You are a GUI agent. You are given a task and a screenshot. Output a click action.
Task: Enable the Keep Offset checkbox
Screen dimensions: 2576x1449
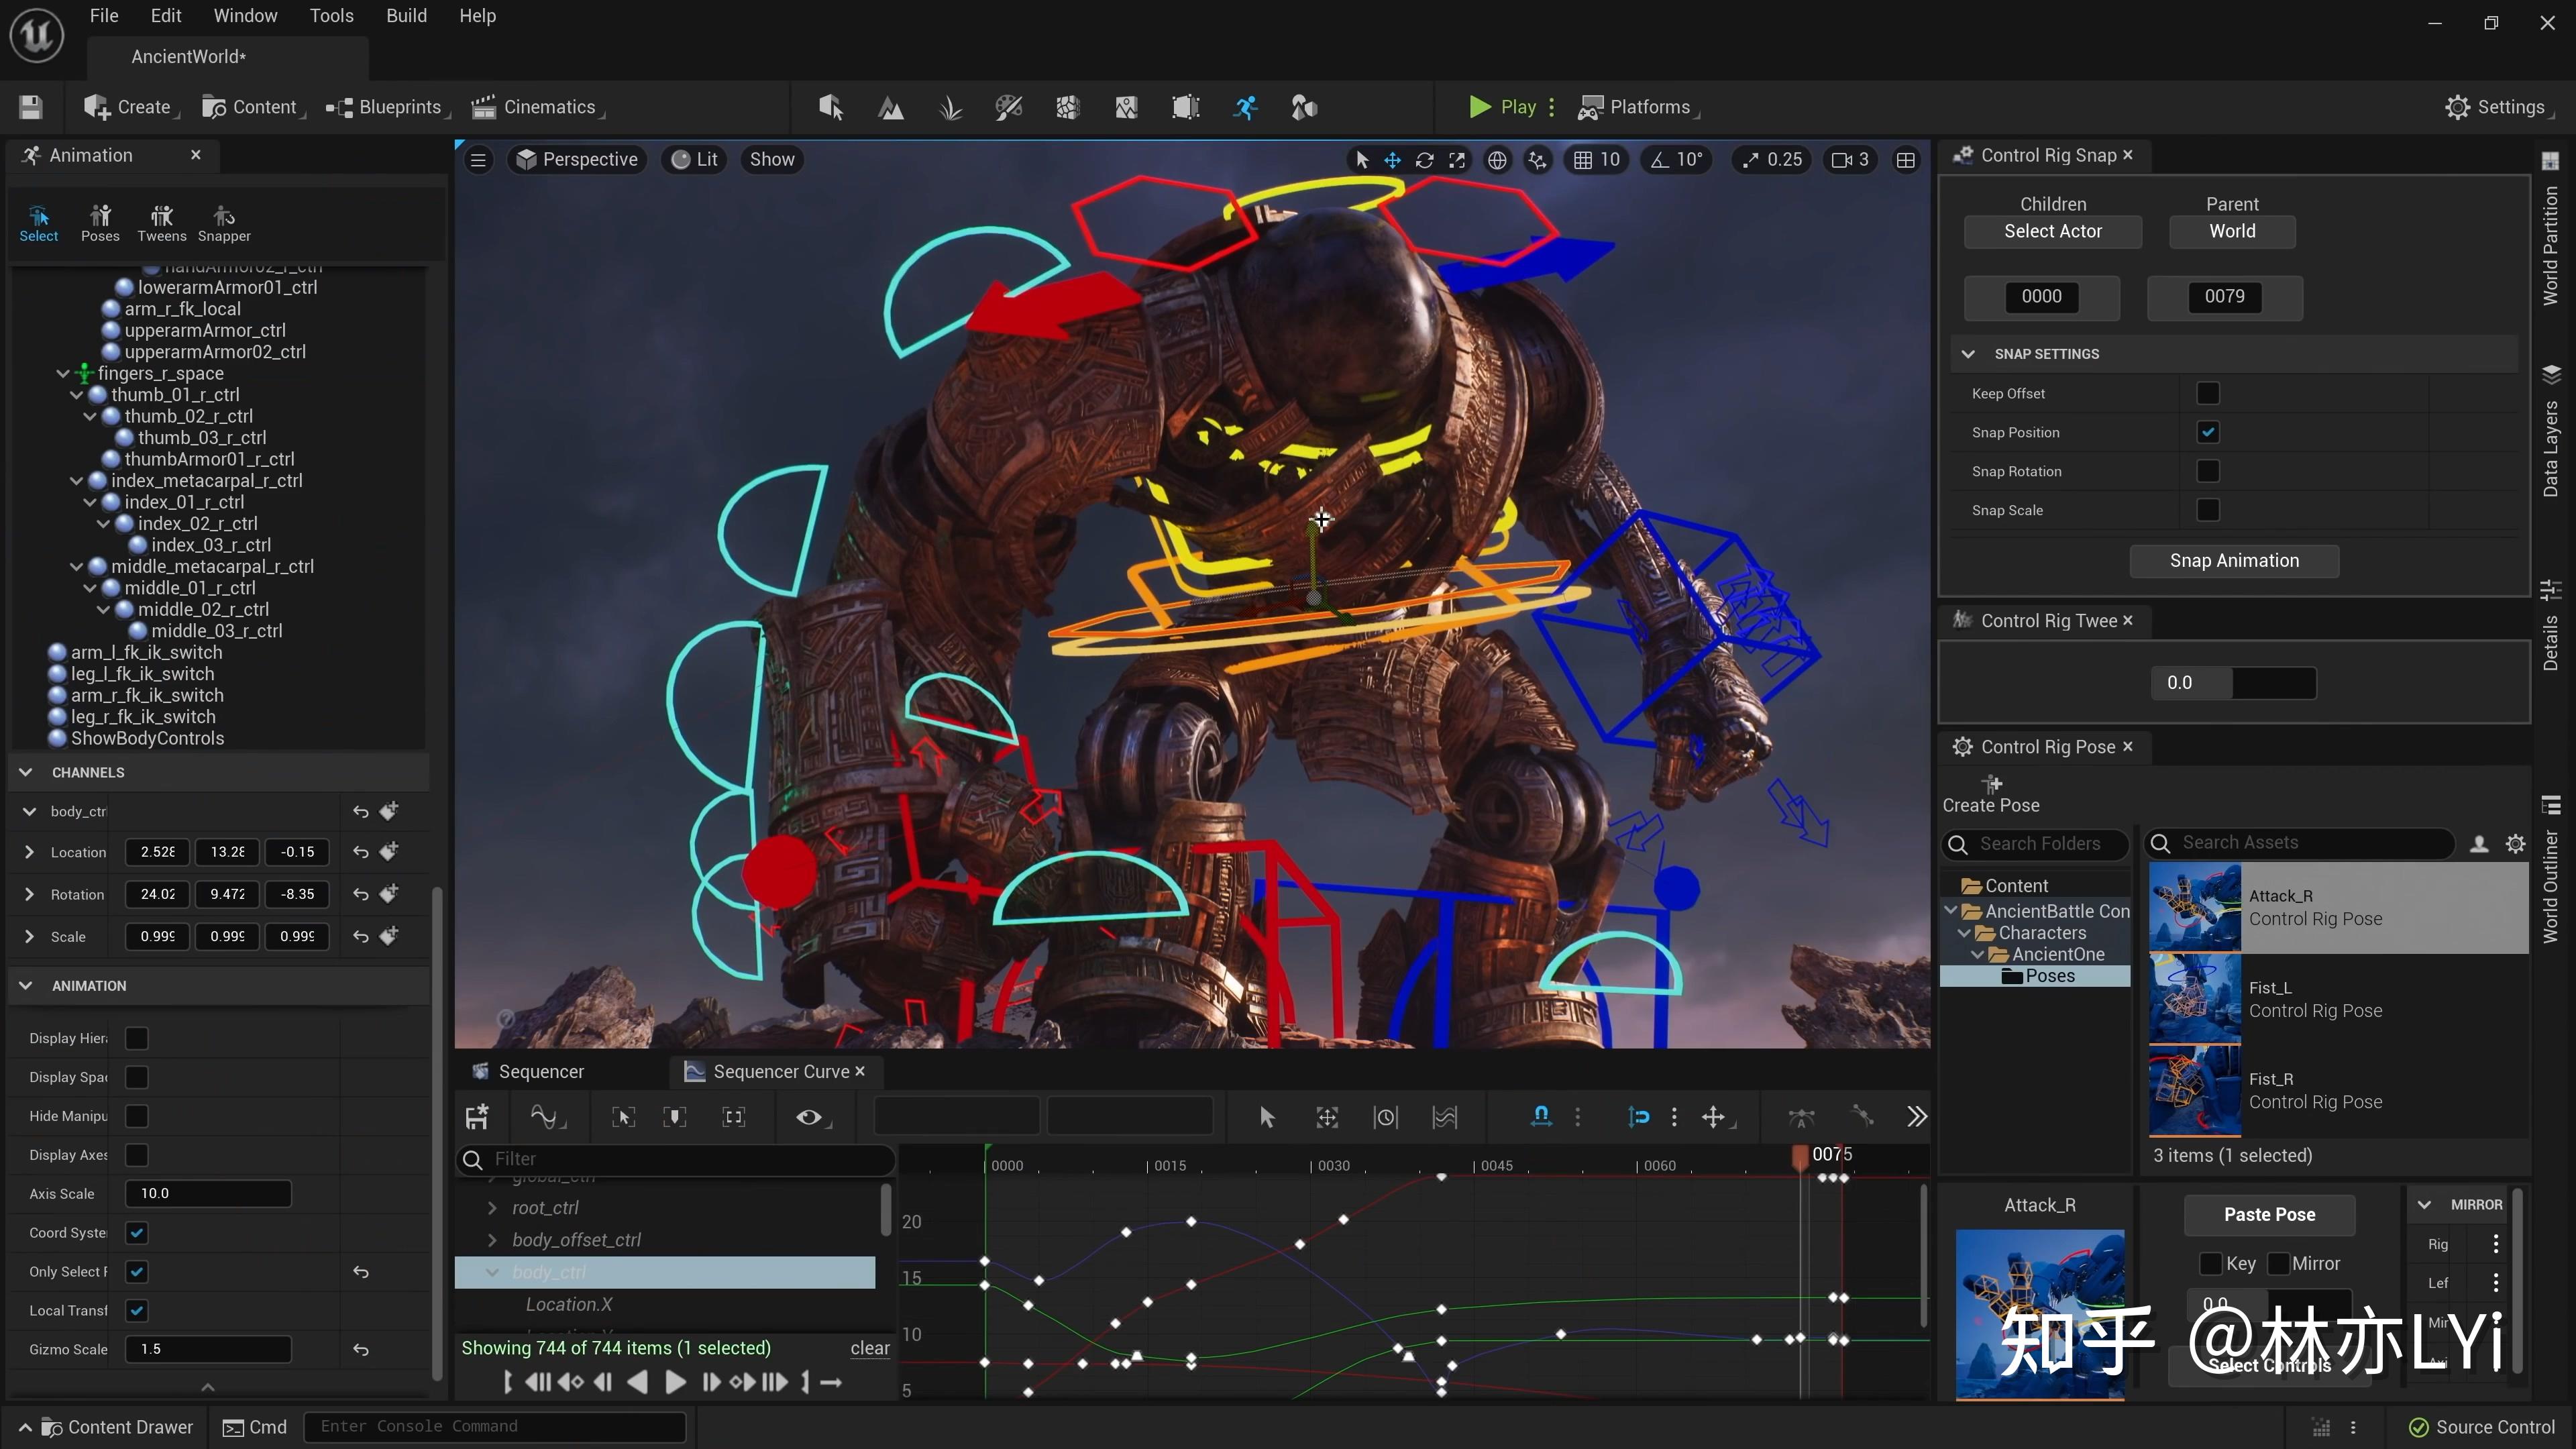point(2208,394)
